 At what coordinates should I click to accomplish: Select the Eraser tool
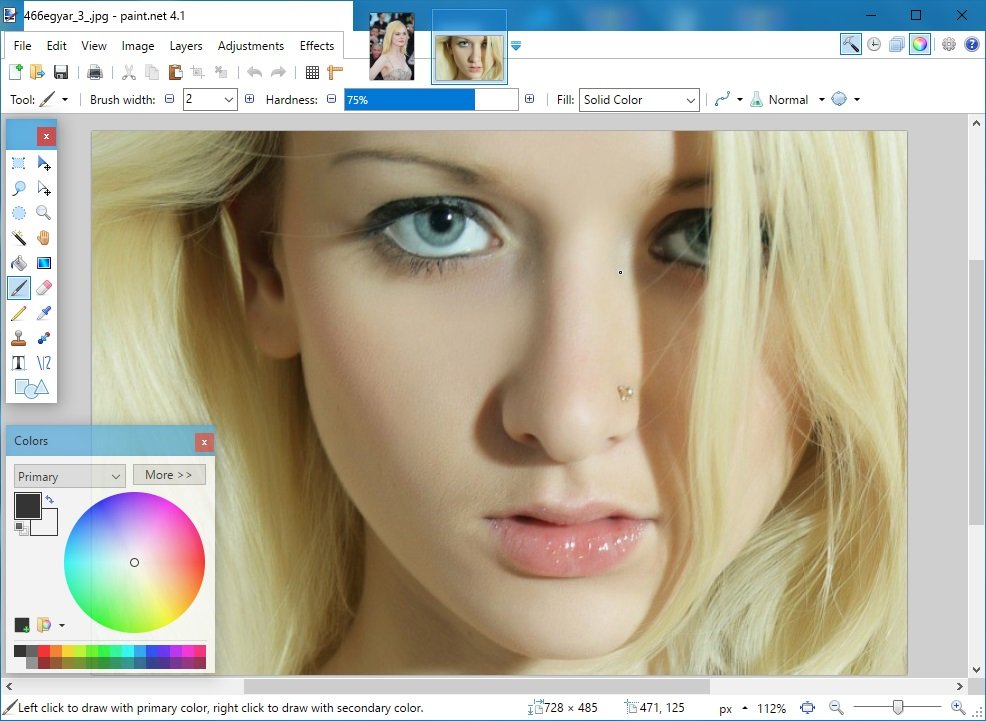tap(43, 288)
